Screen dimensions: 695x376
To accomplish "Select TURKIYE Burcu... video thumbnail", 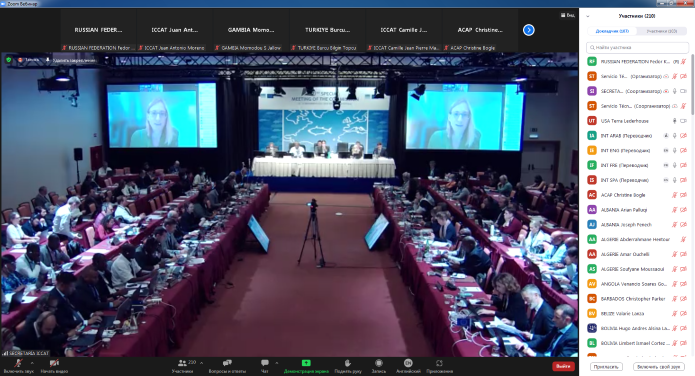I will [x=328, y=31].
